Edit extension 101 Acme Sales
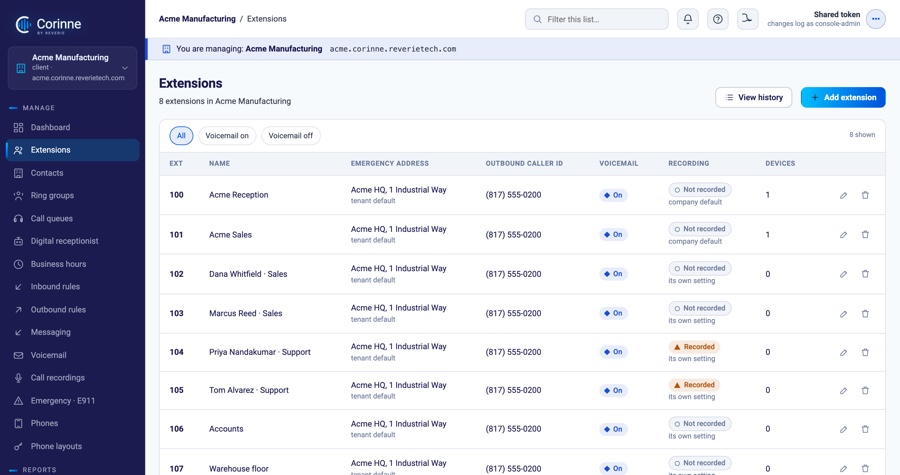900x475 pixels. (843, 235)
